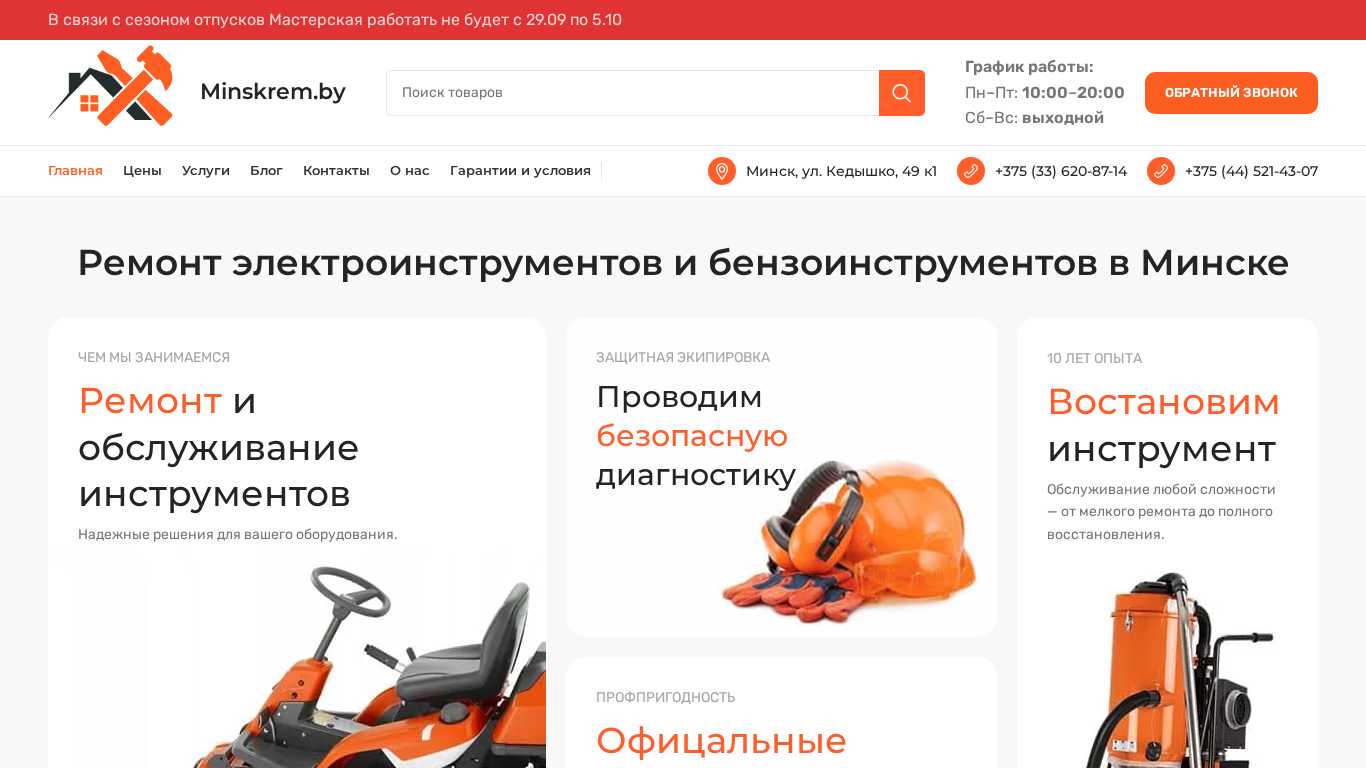Screen dimensions: 1366x768
Task: Click the Minskrem.by house and tools logo
Action: 111,86
